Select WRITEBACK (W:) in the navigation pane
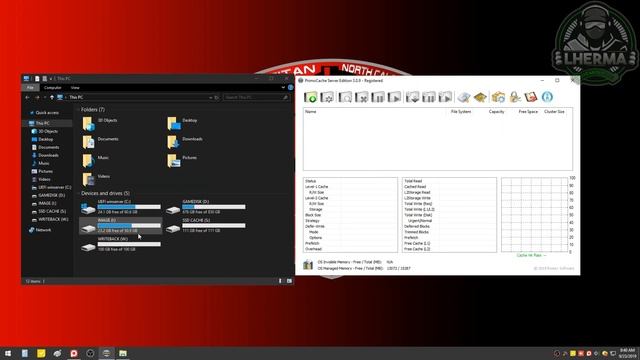The width and height of the screenshot is (640, 360). pos(53,219)
